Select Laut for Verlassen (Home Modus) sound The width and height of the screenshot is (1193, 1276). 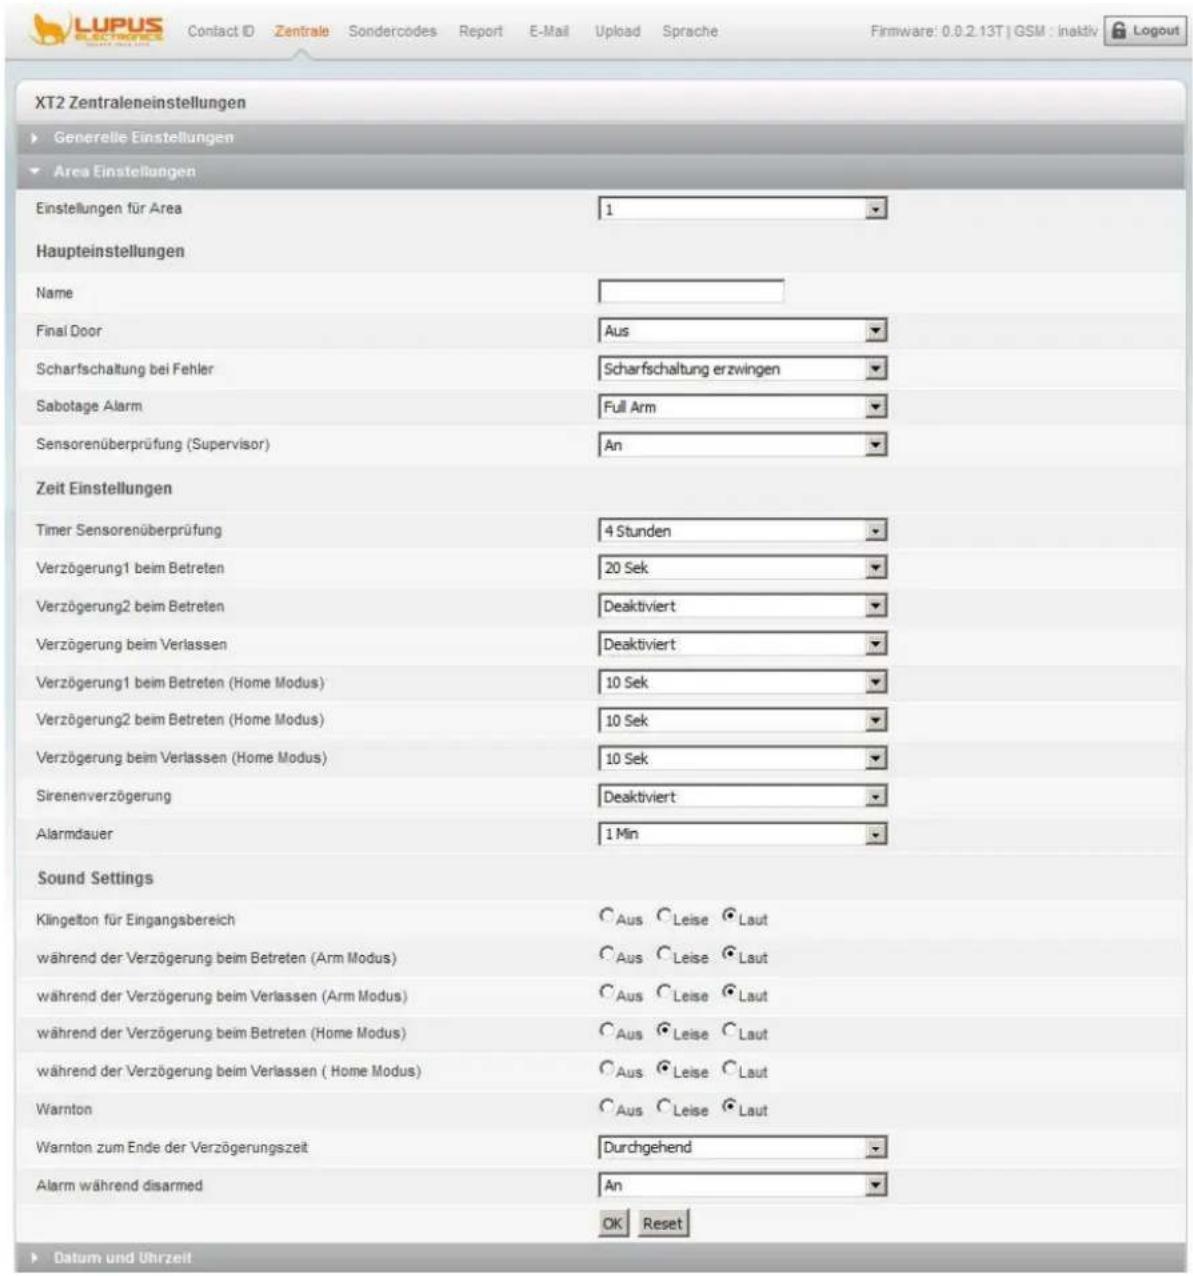coord(729,1067)
